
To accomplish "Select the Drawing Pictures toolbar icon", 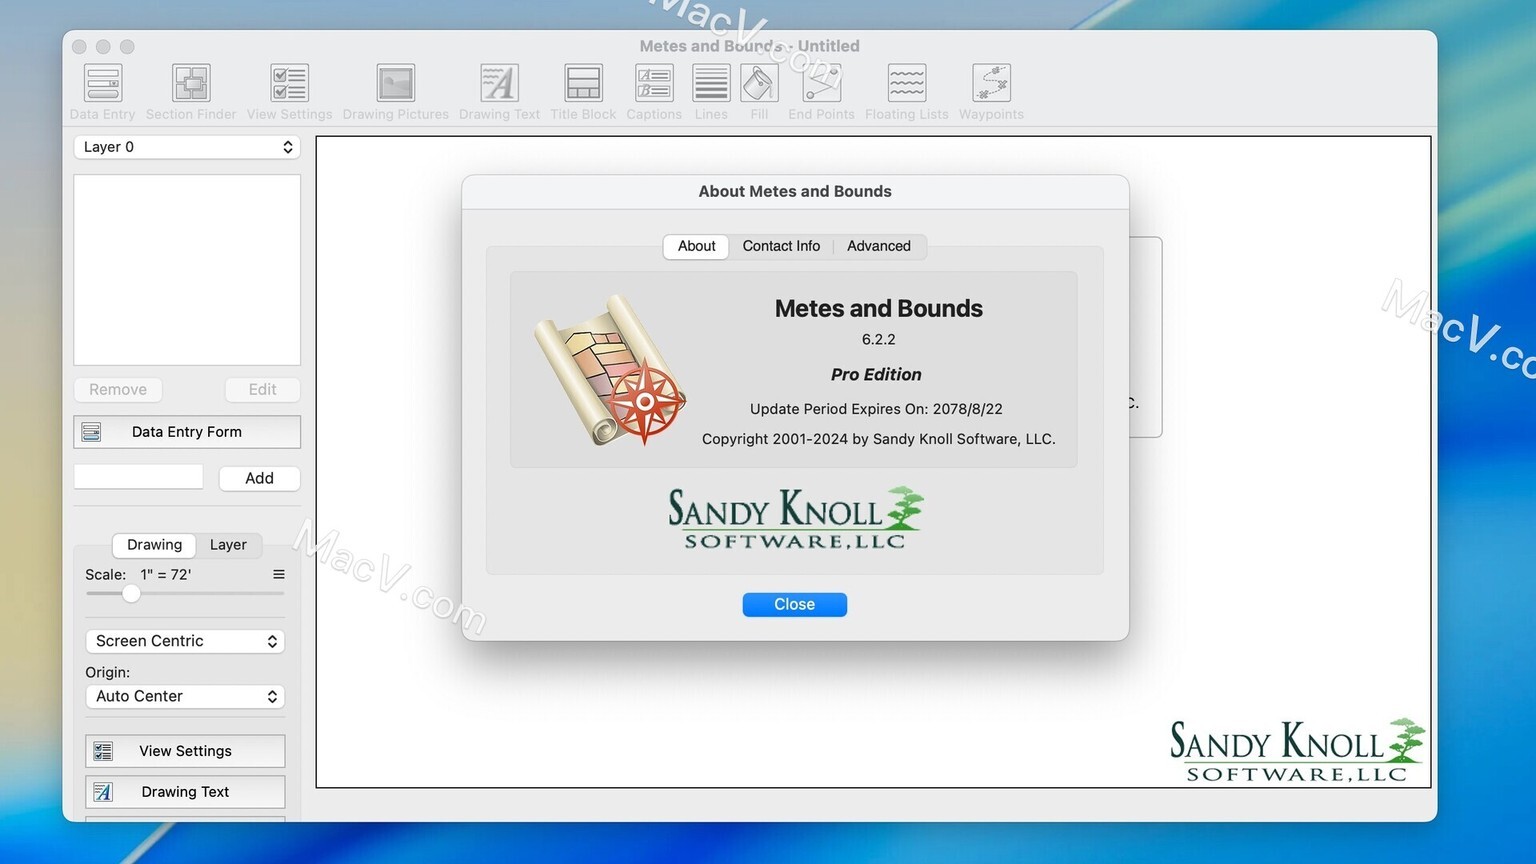I will point(395,83).
